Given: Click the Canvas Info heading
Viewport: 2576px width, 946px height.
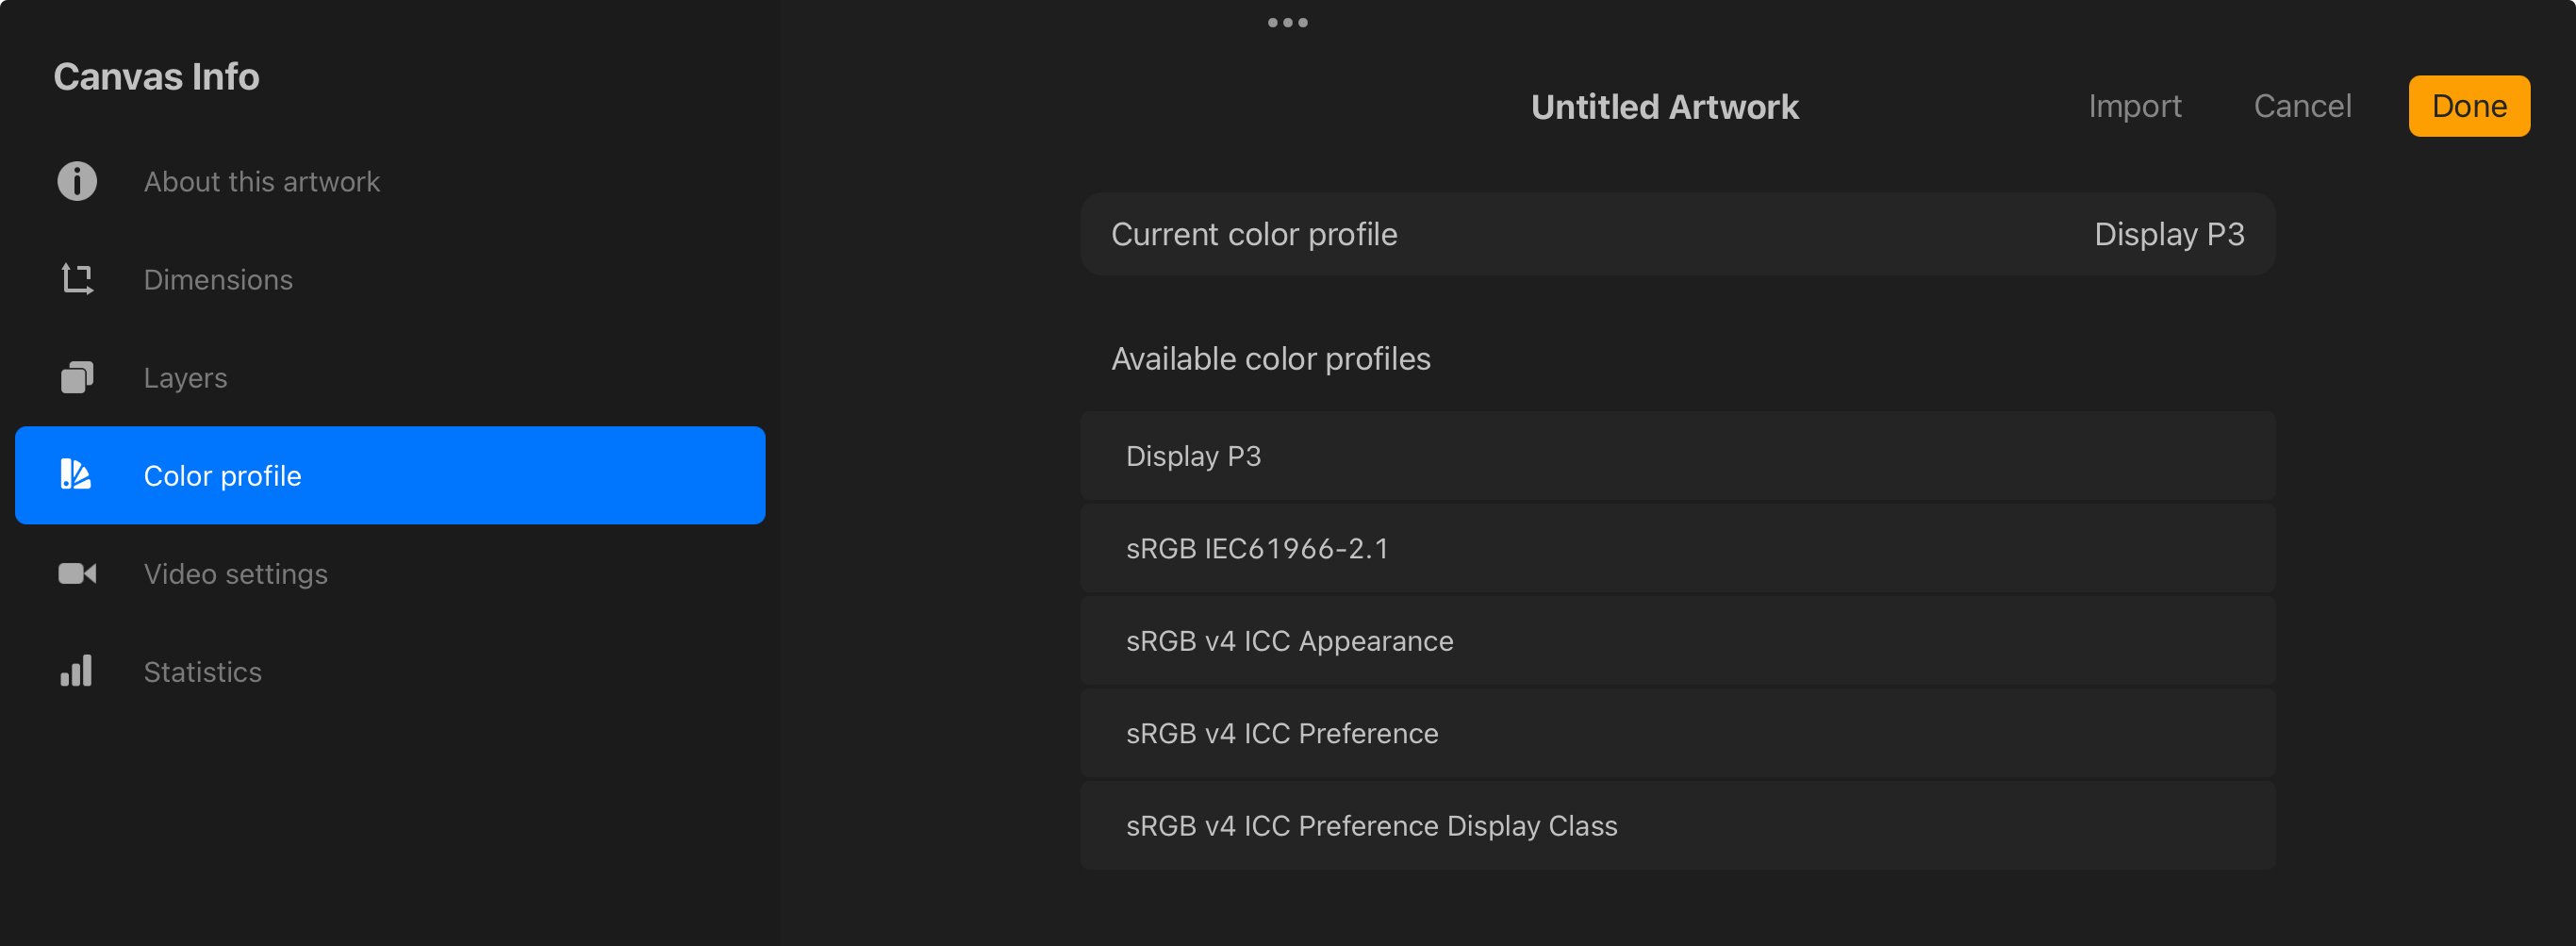Looking at the screenshot, I should point(156,77).
